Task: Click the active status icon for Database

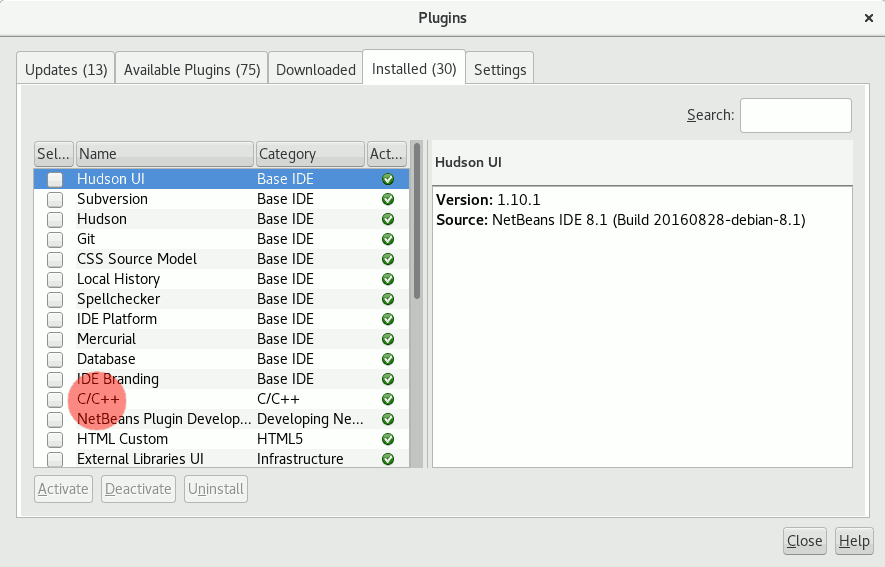Action: tap(388, 359)
